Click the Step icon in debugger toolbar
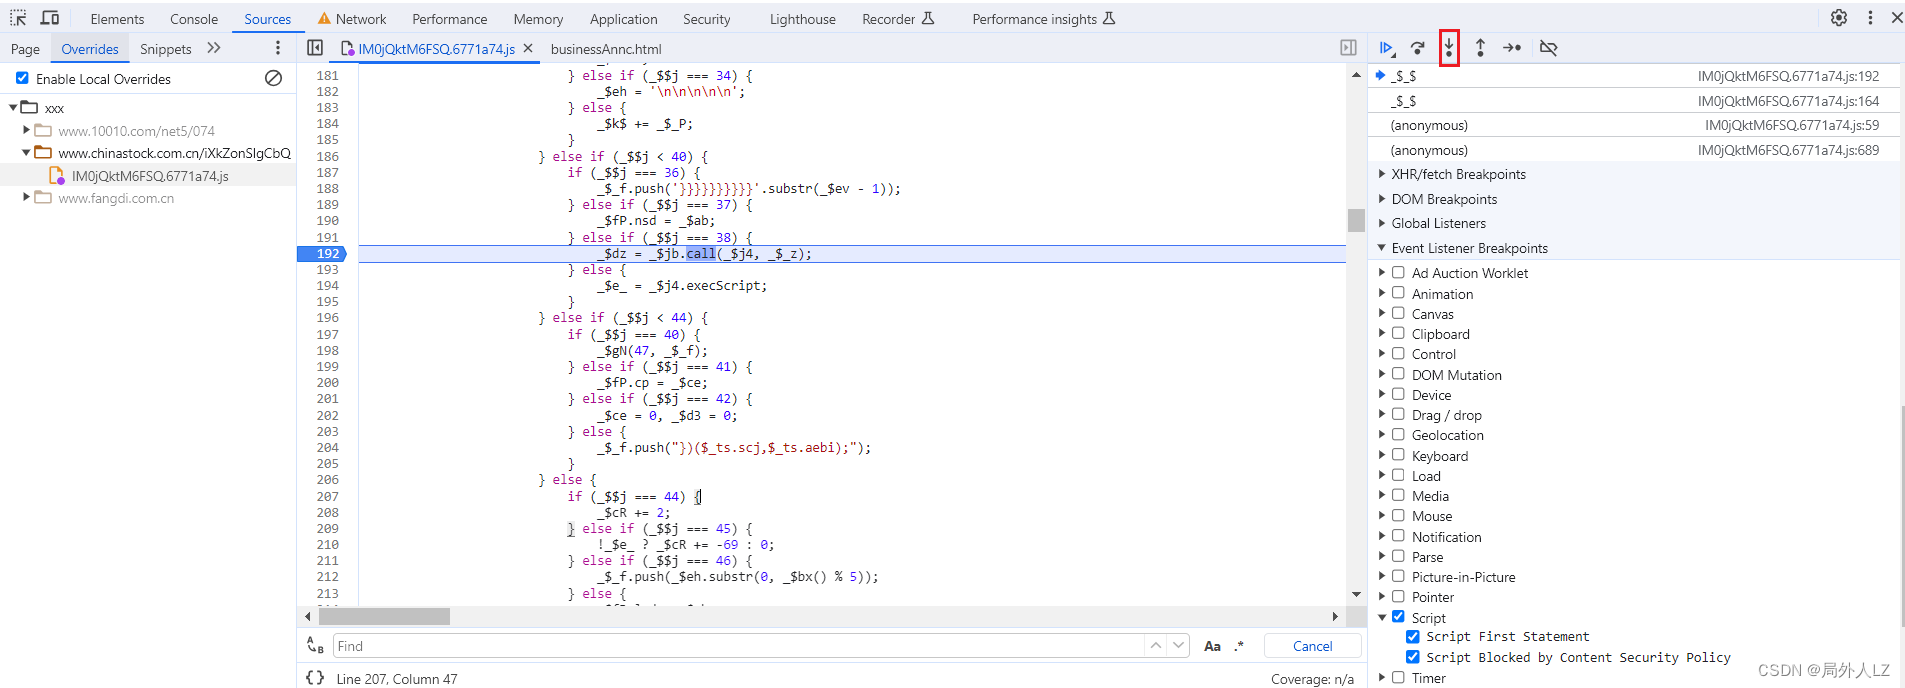This screenshot has height=688, width=1905. tap(1512, 48)
